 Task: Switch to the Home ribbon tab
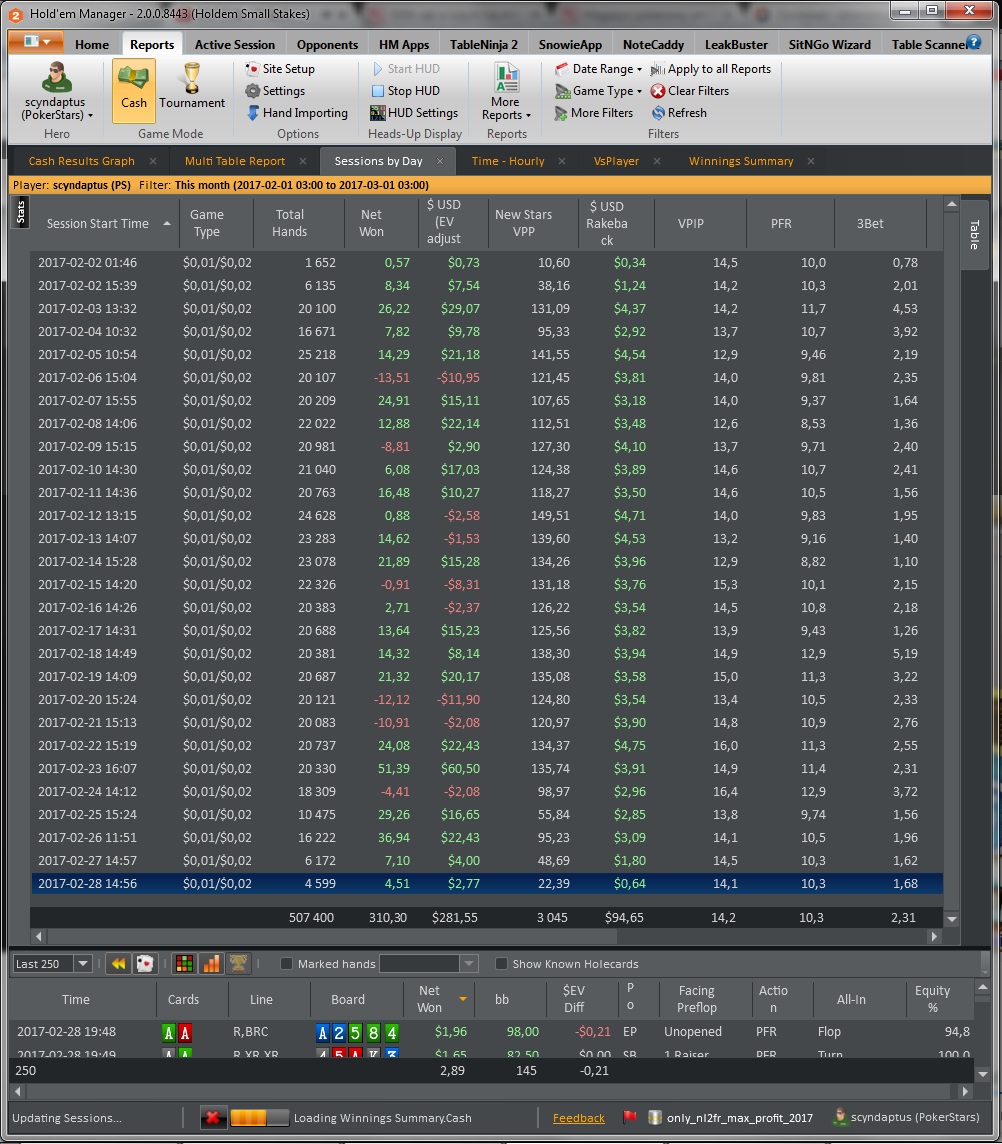point(92,45)
